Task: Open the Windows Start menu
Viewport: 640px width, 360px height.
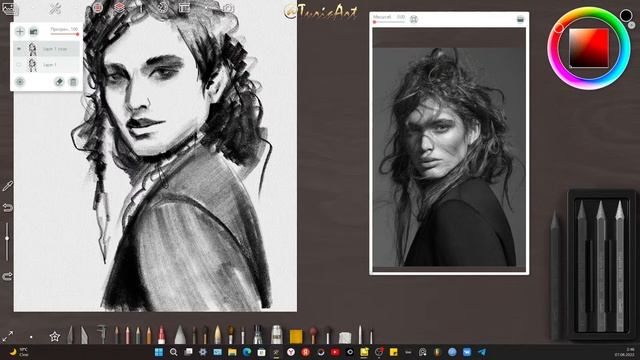Action: pos(159,352)
